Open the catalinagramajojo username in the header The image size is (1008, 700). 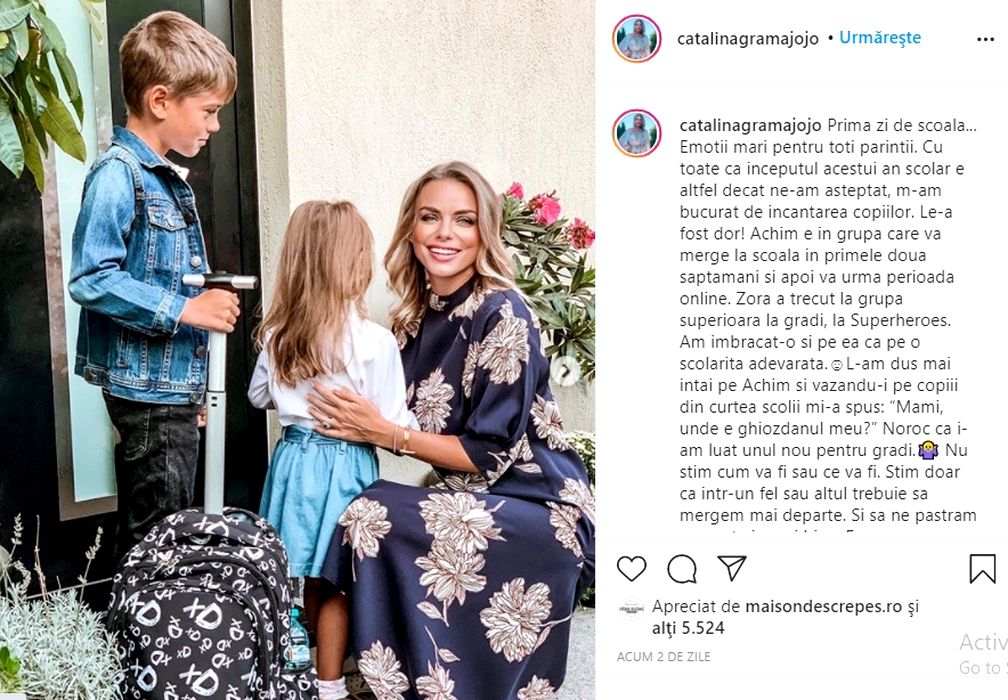coord(748,39)
